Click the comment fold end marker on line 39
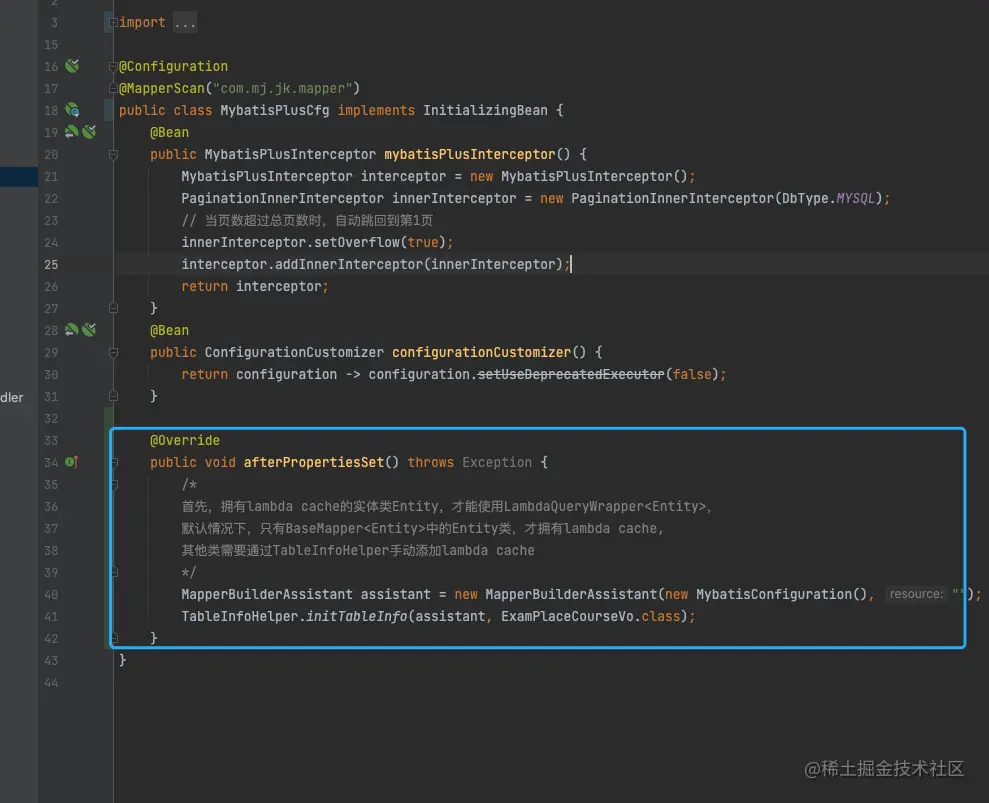 coord(114,572)
